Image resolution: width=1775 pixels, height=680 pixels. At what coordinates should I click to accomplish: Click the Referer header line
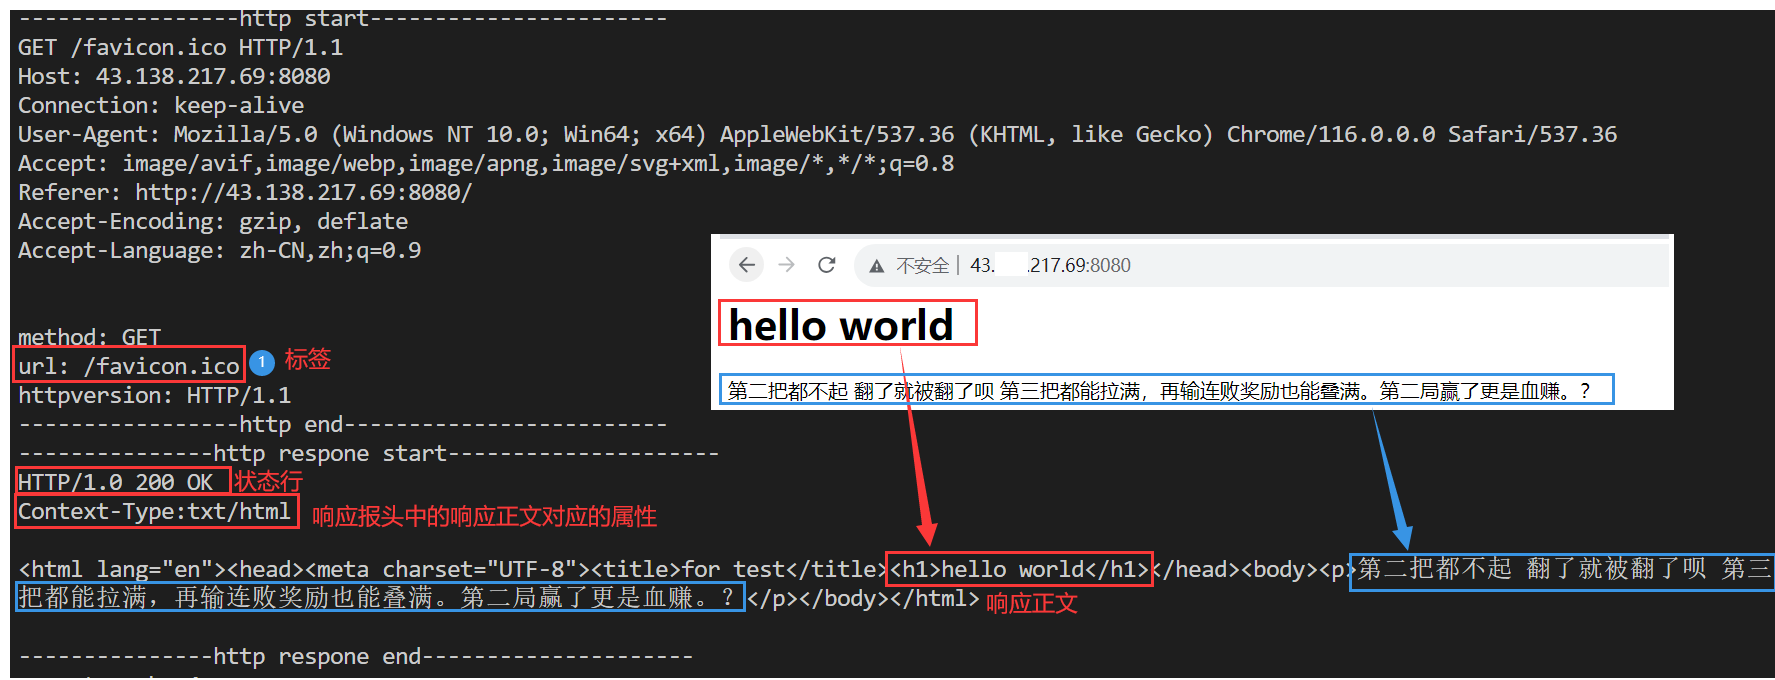pos(245,192)
